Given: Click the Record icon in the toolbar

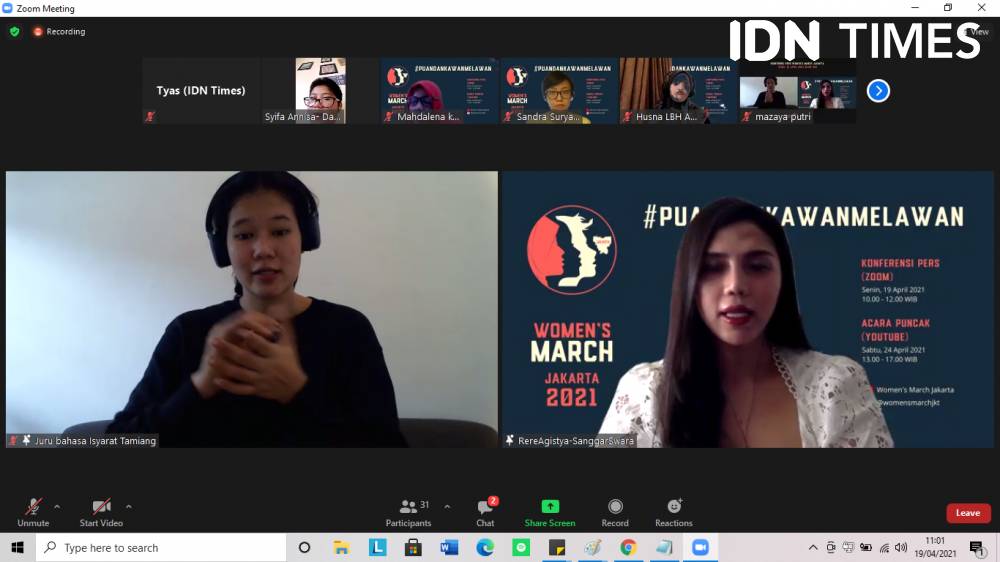Looking at the screenshot, I should (x=615, y=507).
